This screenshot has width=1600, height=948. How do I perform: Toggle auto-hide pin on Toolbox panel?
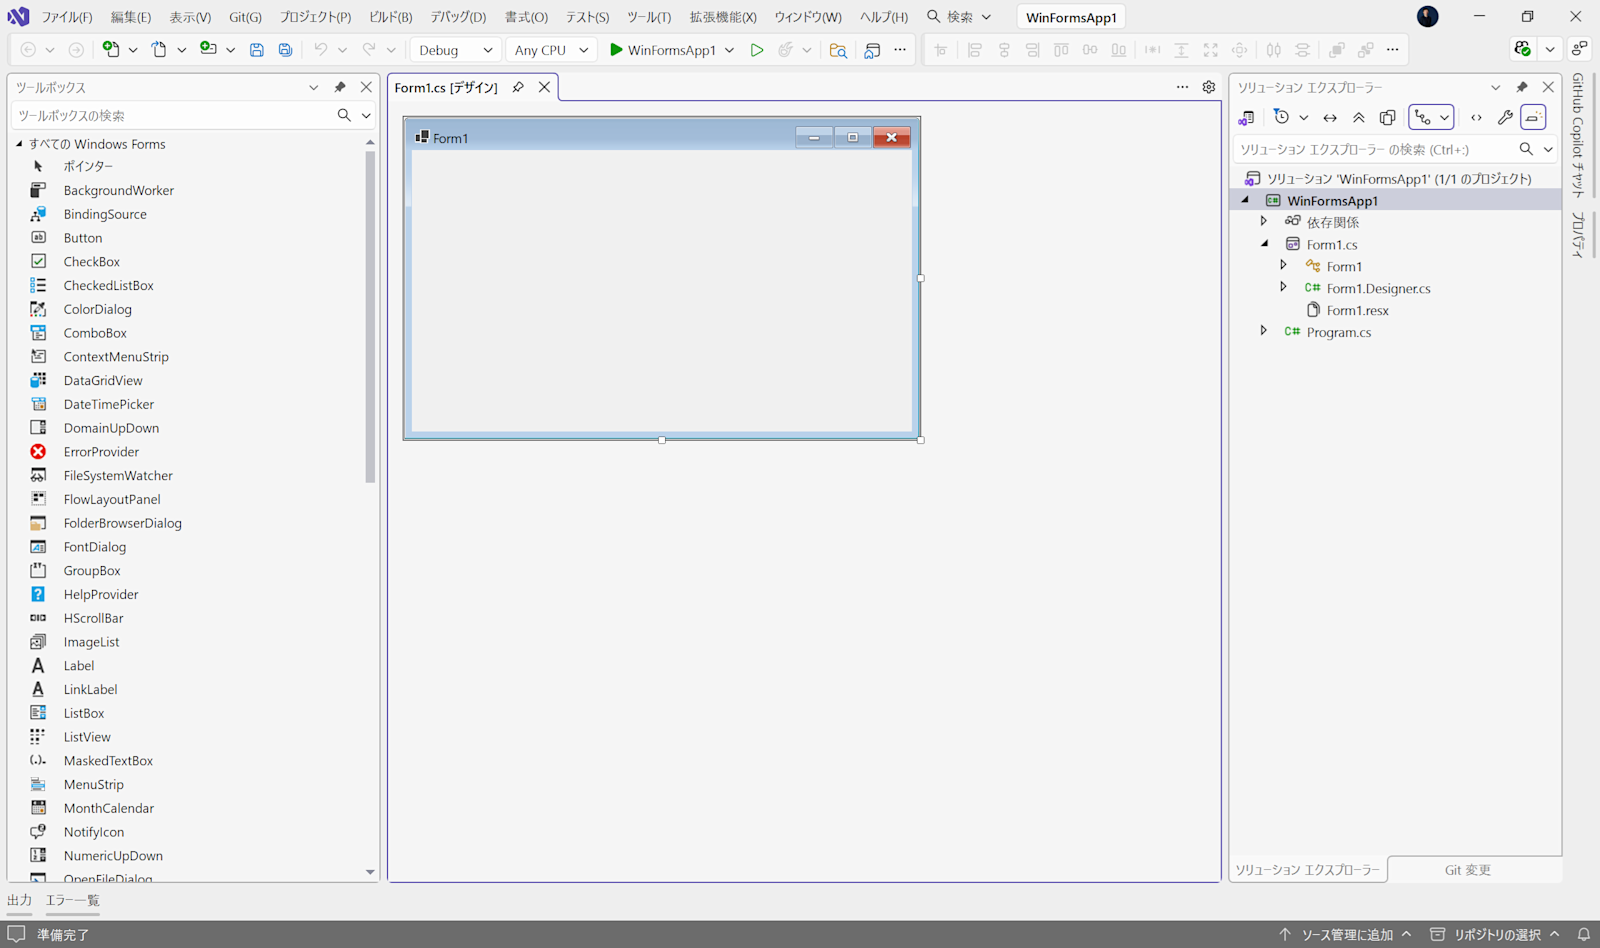tap(340, 87)
